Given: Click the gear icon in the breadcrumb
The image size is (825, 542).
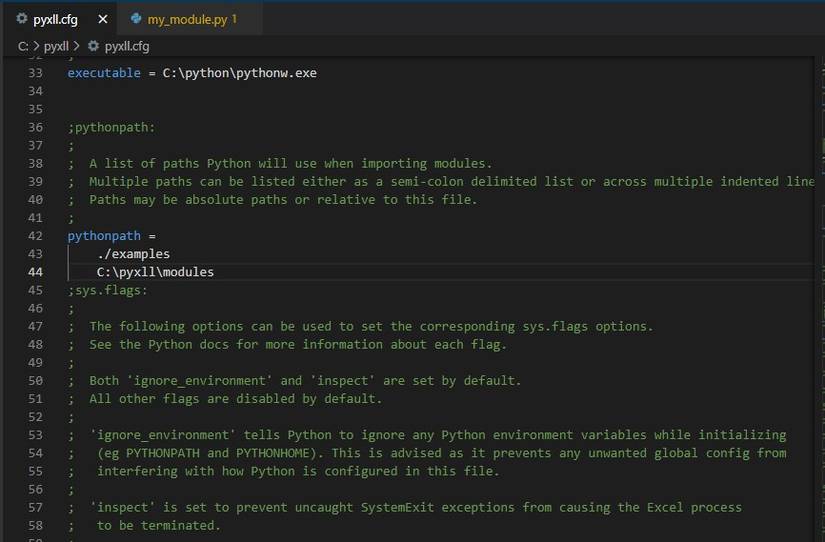Looking at the screenshot, I should pos(94,46).
